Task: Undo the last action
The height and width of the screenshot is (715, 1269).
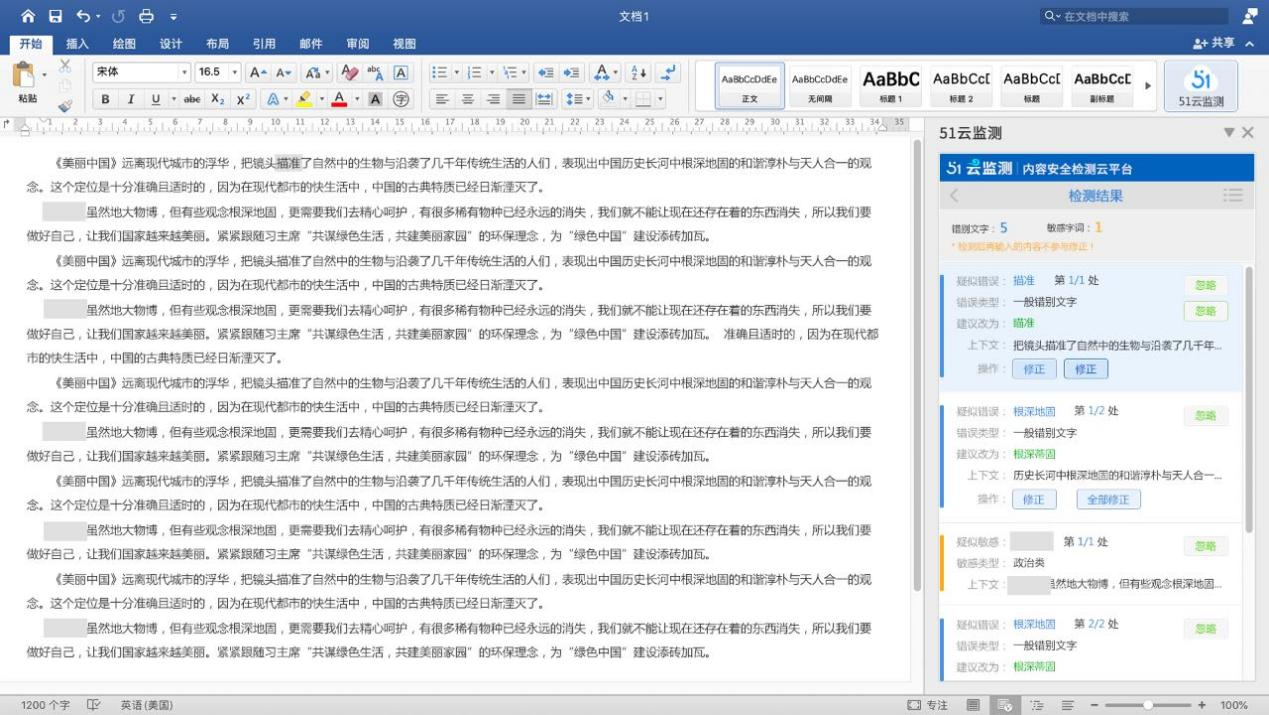Action: click(x=83, y=16)
